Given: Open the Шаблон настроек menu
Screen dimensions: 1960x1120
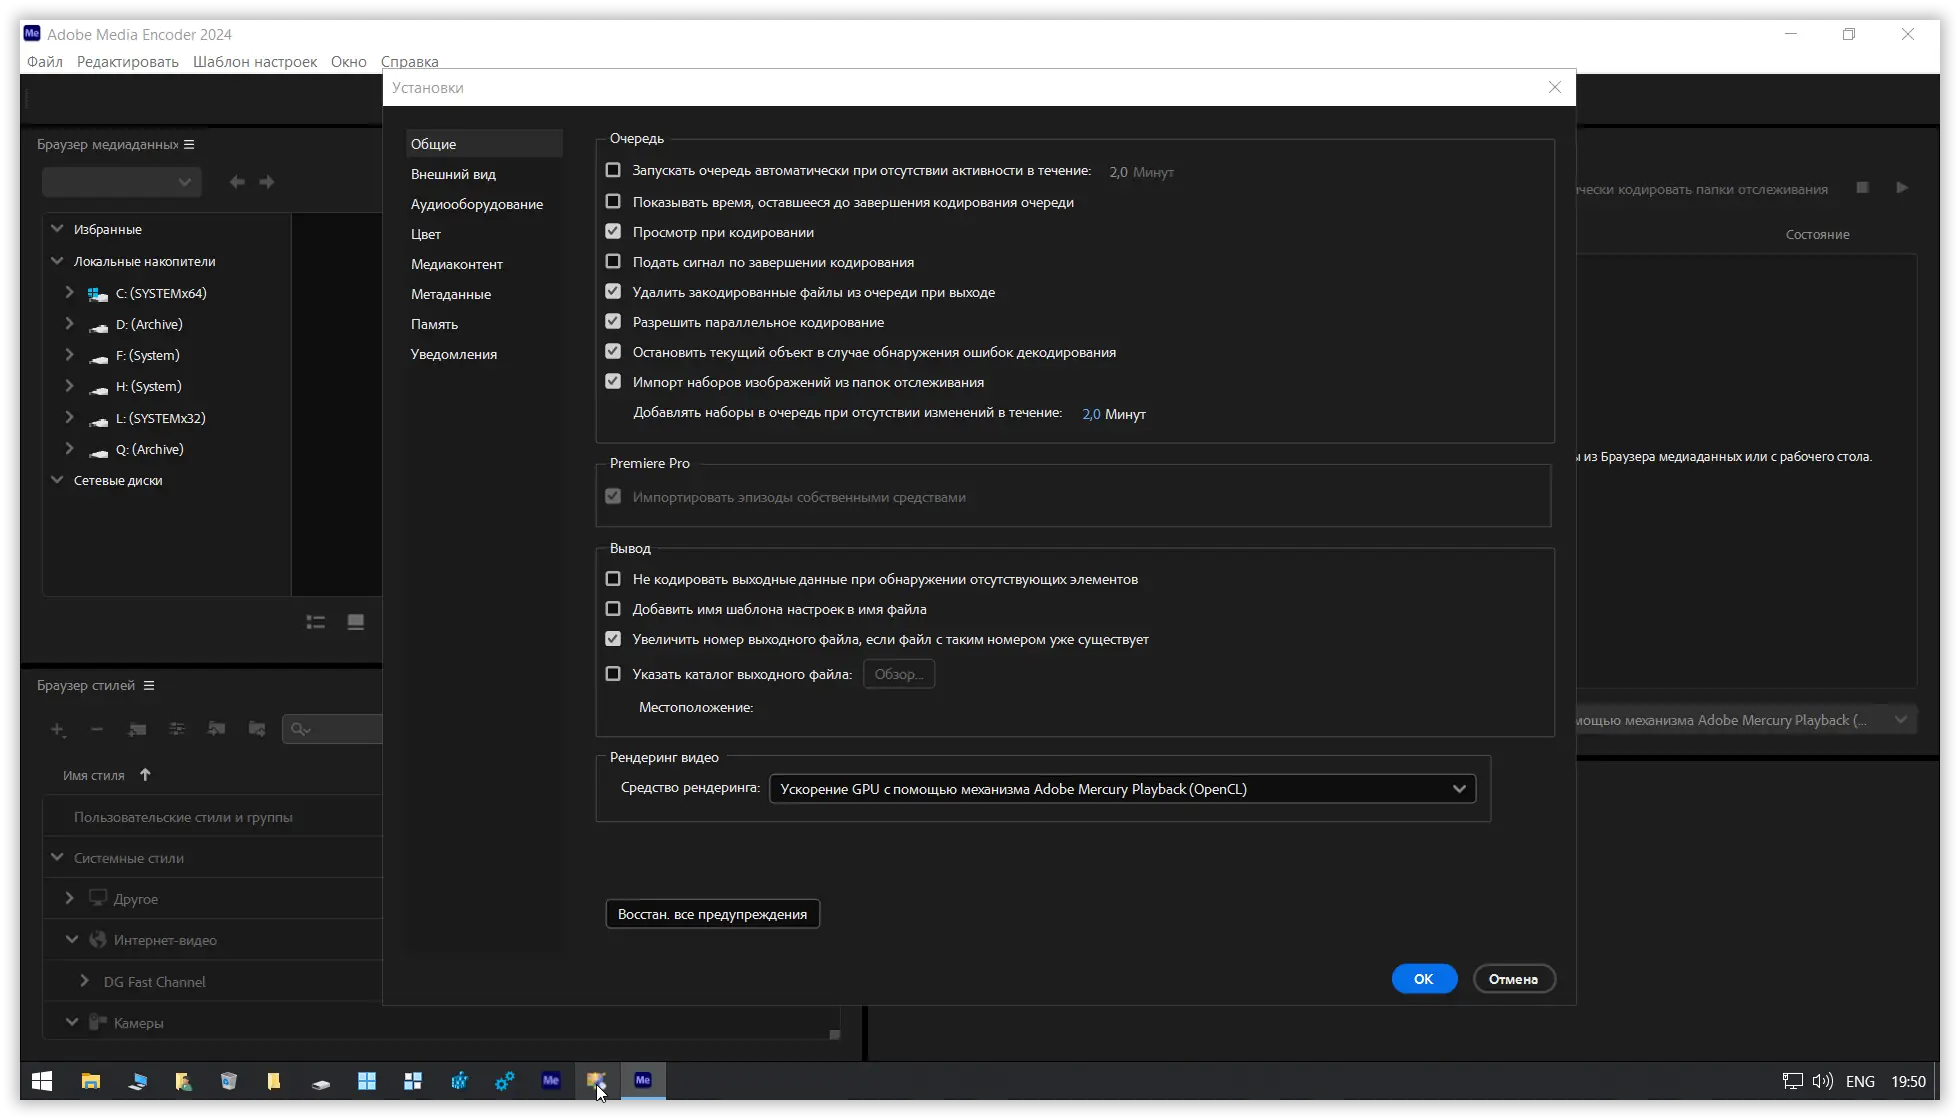Looking at the screenshot, I should coord(254,62).
